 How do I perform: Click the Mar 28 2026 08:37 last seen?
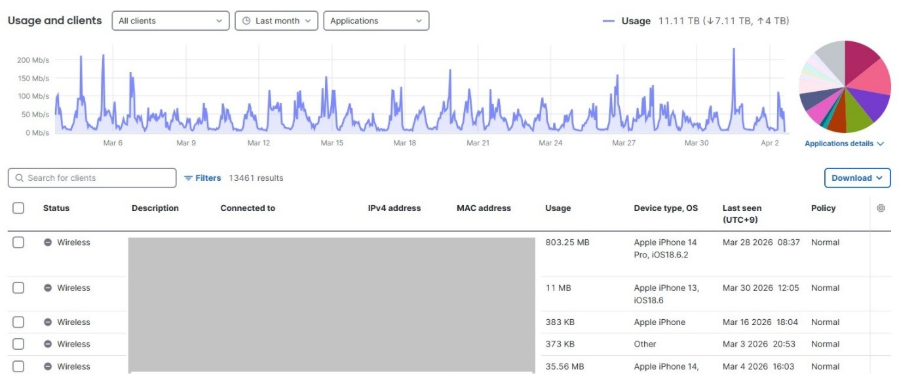click(x=761, y=243)
